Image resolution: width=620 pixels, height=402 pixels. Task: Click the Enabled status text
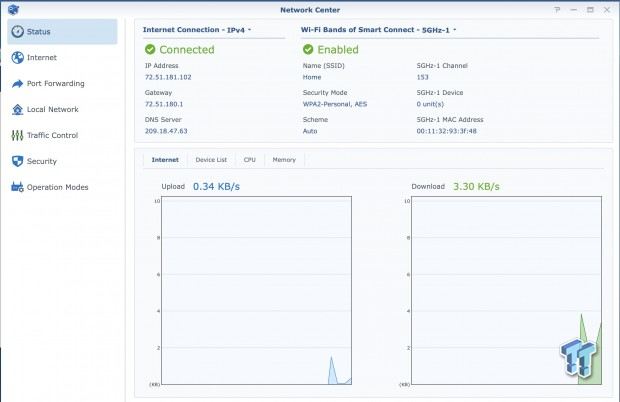coord(338,50)
